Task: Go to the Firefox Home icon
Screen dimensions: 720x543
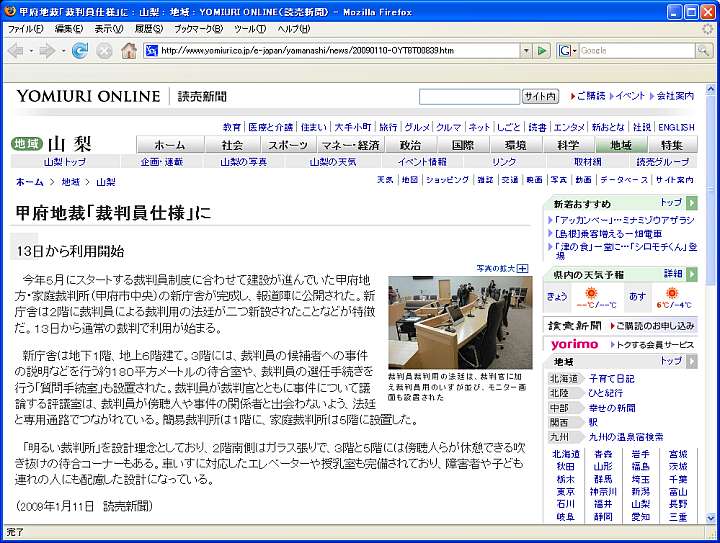Action: pos(129,50)
